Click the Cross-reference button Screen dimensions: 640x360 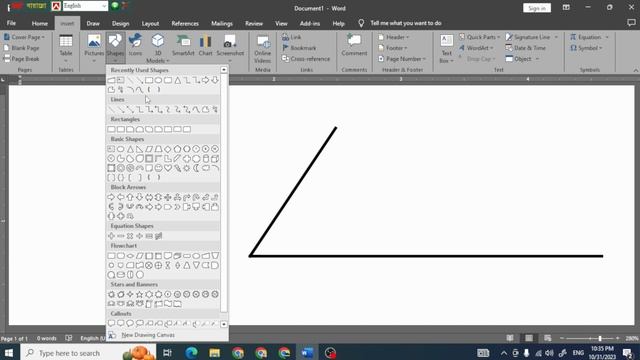click(x=306, y=59)
